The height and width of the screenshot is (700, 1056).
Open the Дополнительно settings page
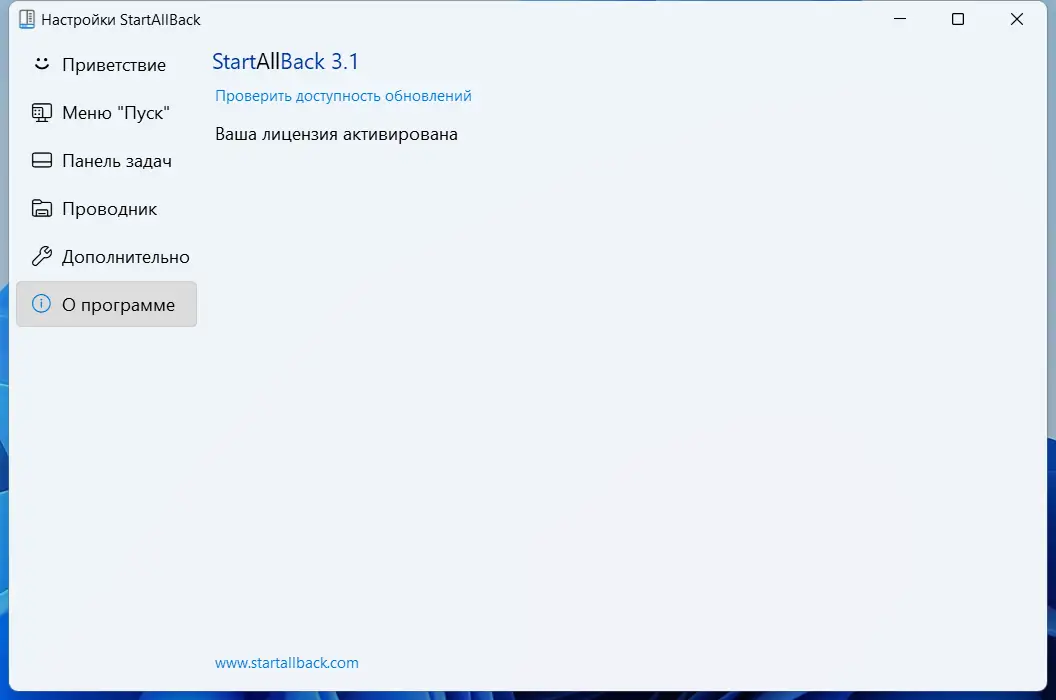click(124, 256)
